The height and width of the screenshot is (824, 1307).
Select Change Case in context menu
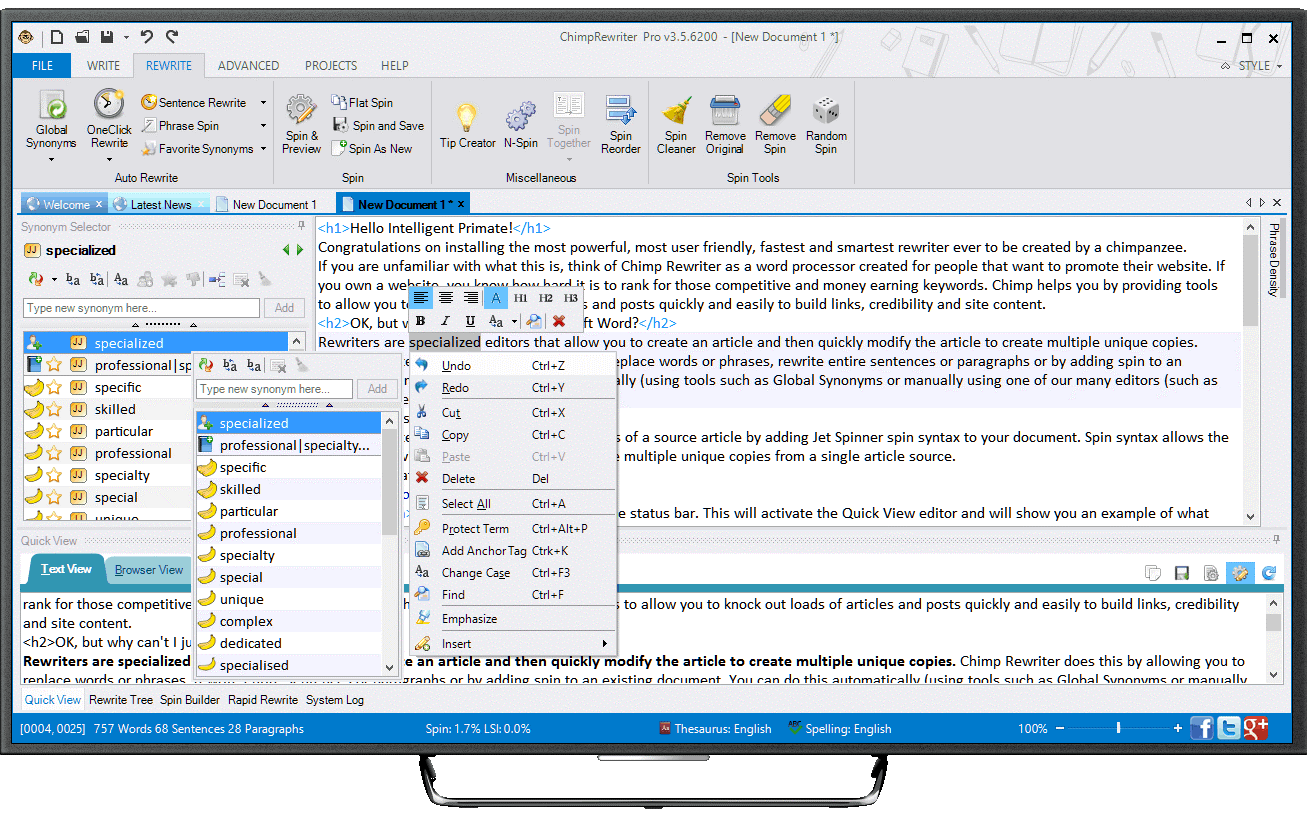[513, 572]
